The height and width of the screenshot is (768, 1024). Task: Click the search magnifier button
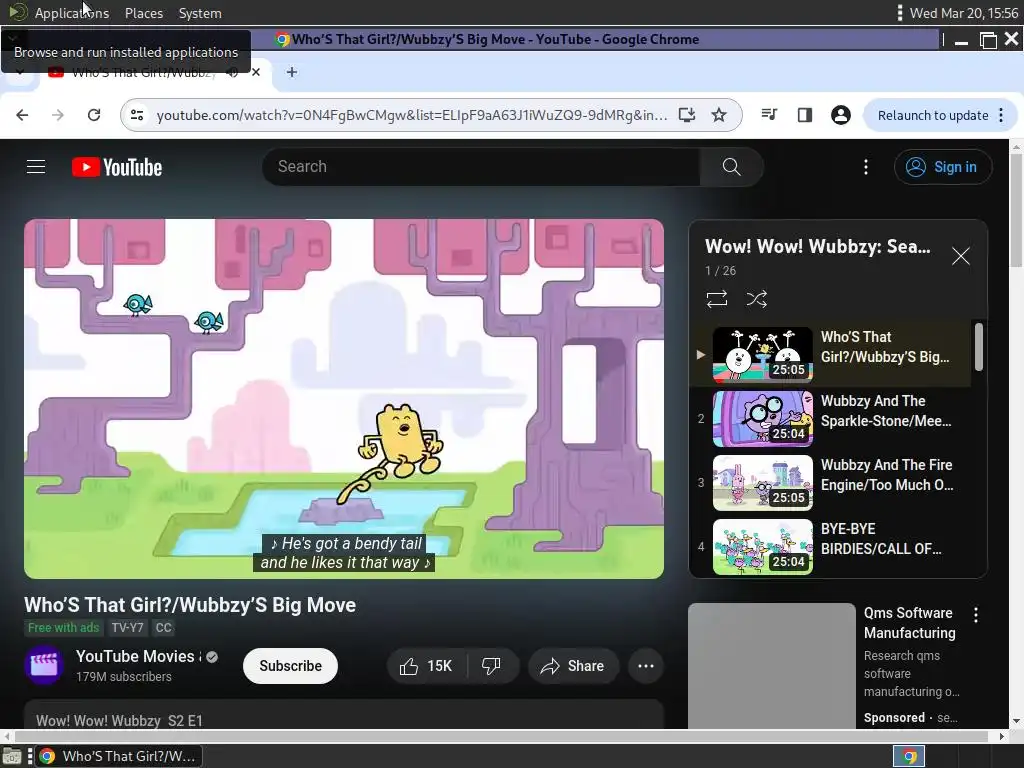click(x=731, y=167)
